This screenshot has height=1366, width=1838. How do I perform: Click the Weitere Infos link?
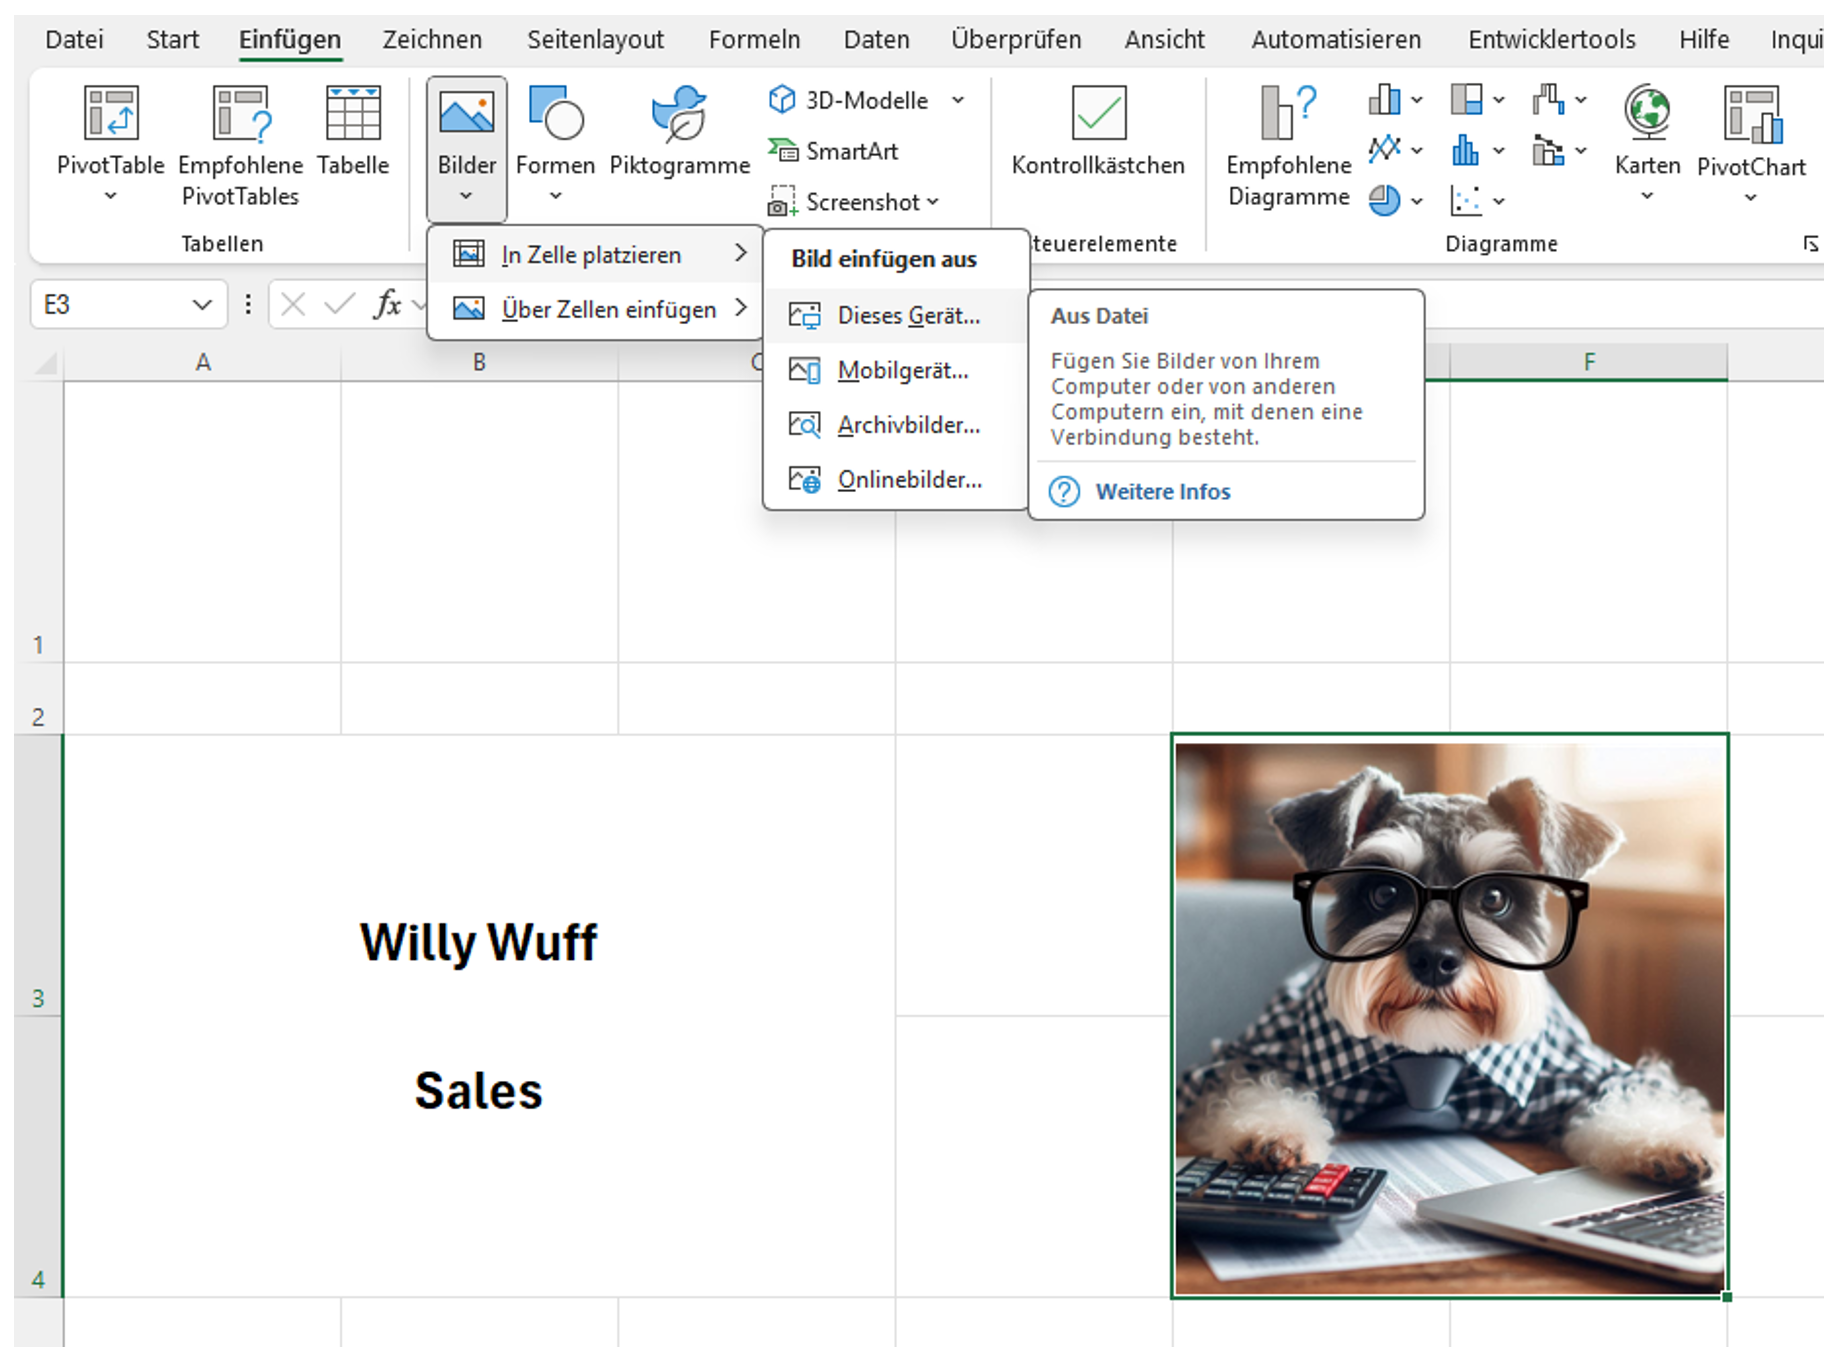(x=1163, y=491)
